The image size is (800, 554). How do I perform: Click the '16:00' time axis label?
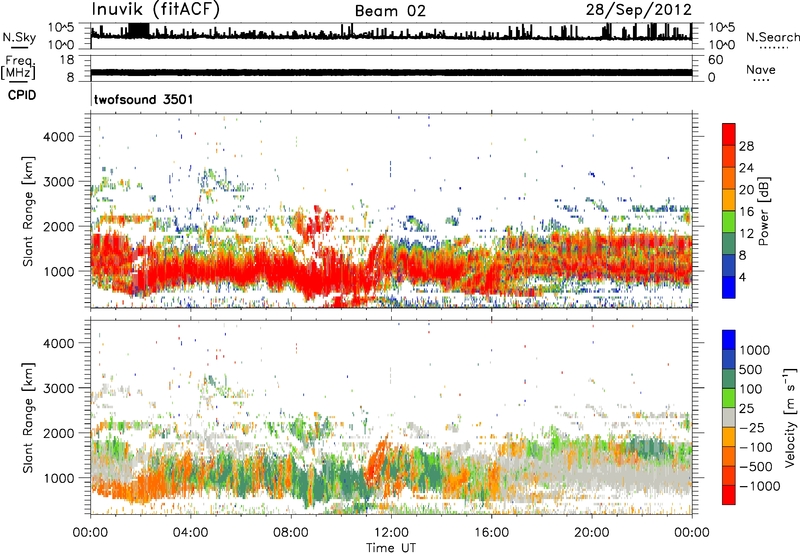491,533
